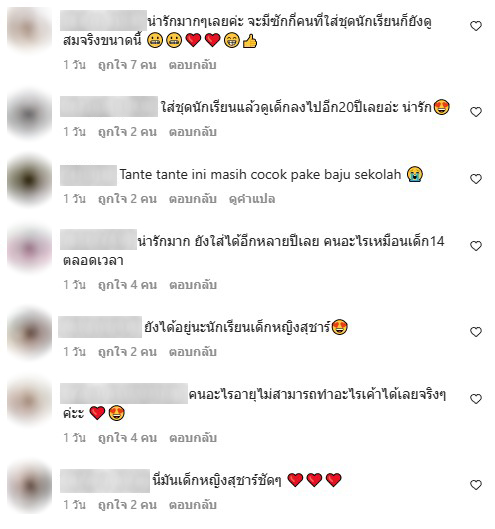Open the blurred username on the last comment
This screenshot has height=529, width=495.
[105, 480]
